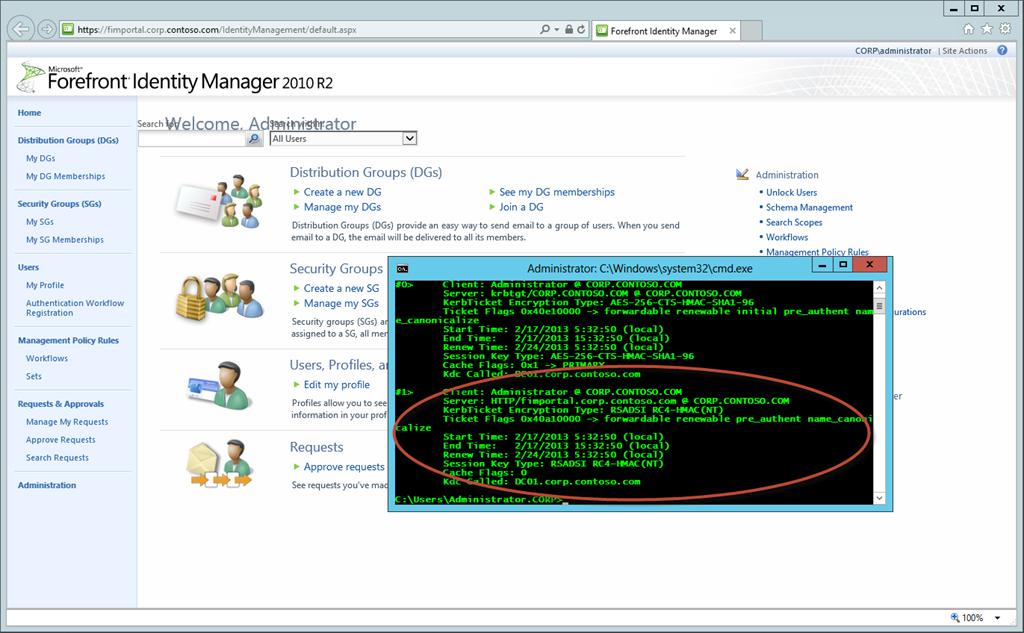This screenshot has width=1024, height=633.
Task: Go back with the browser Back arrow
Action: point(21,29)
